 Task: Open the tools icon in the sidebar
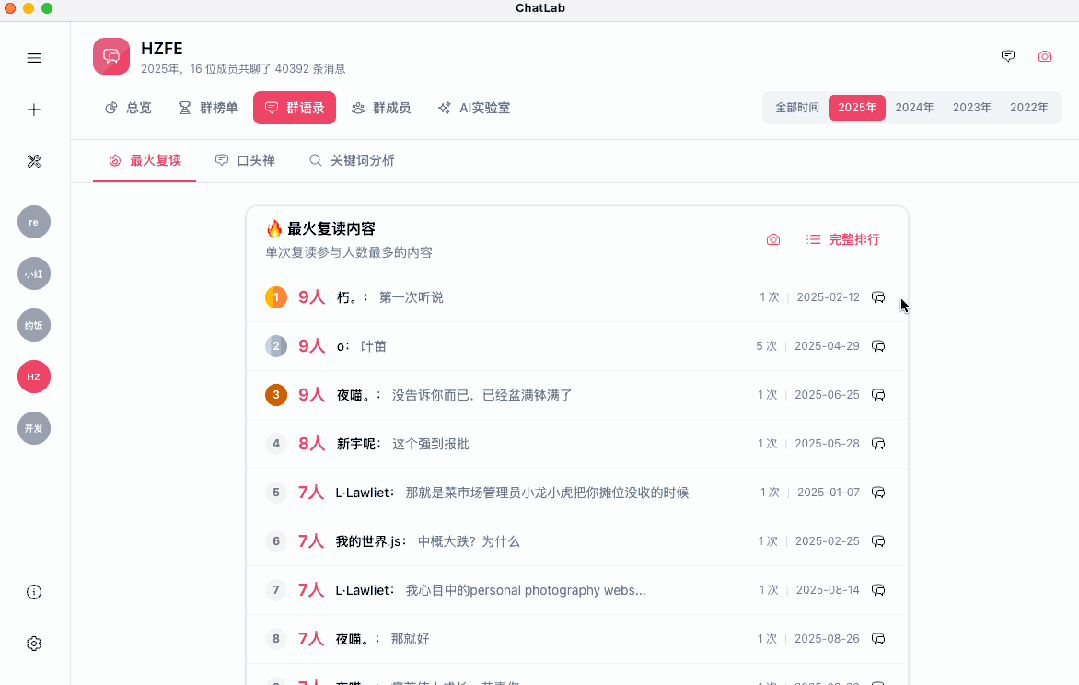tap(34, 161)
